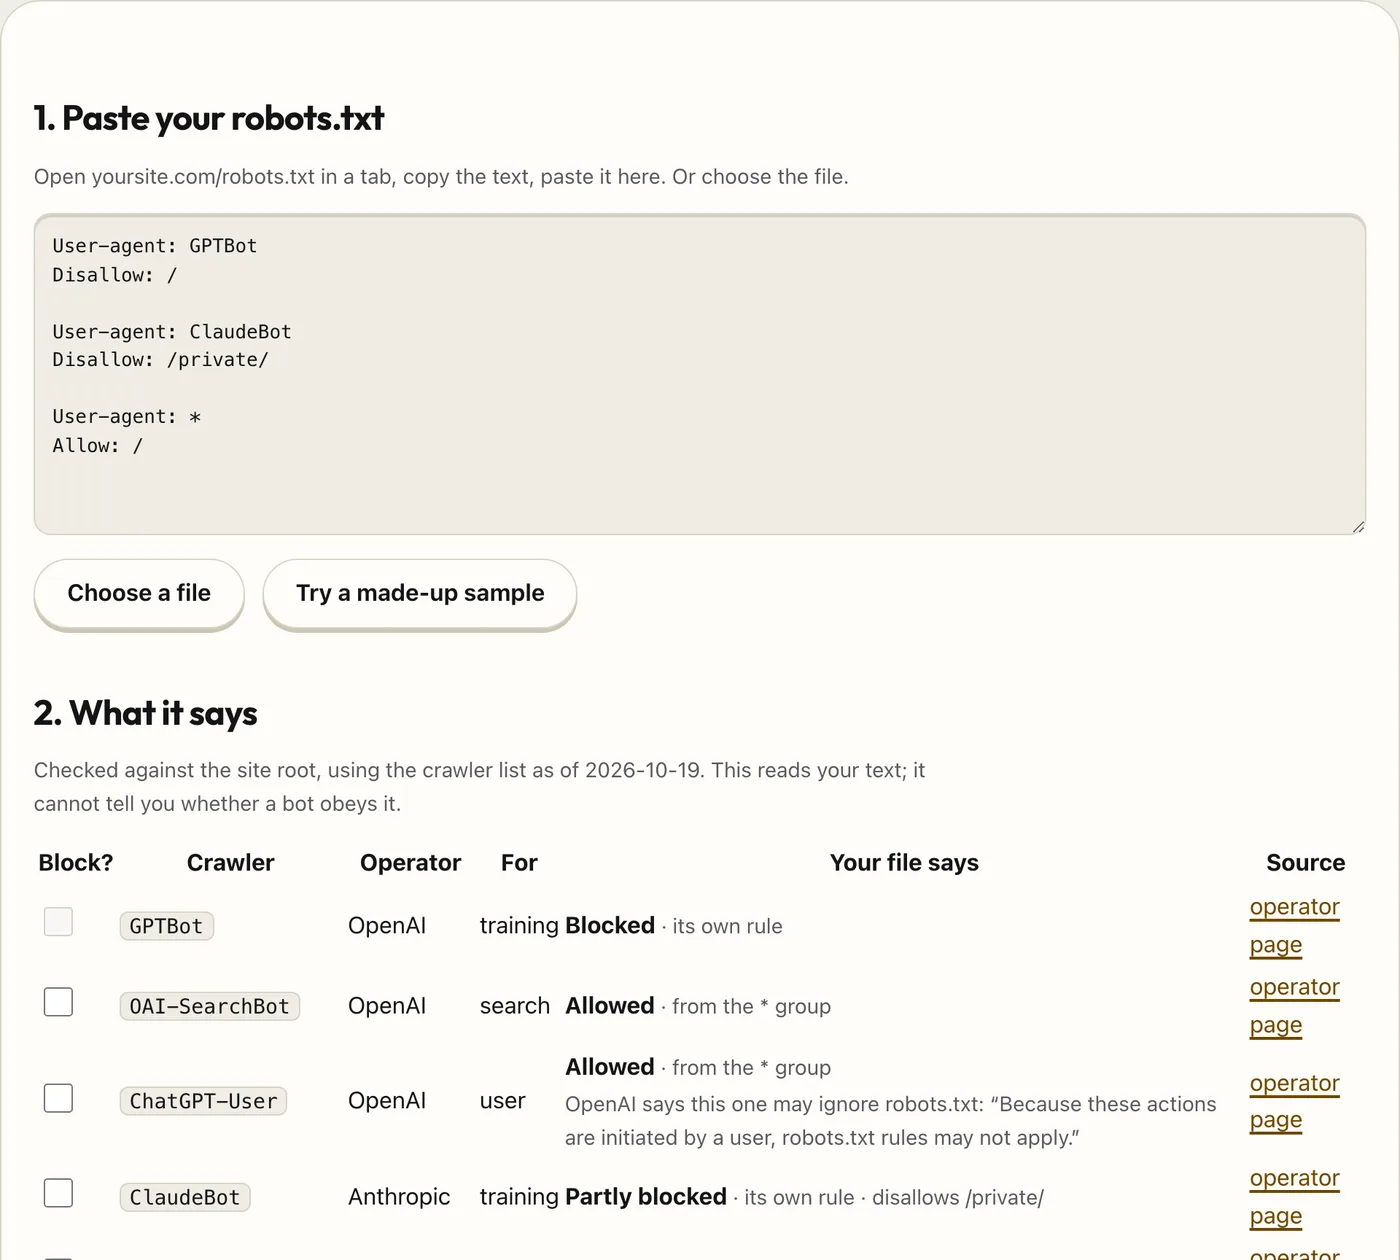1400x1260 pixels.
Task: Click the Allowed status for OAI-SearchBot
Action: point(610,1006)
